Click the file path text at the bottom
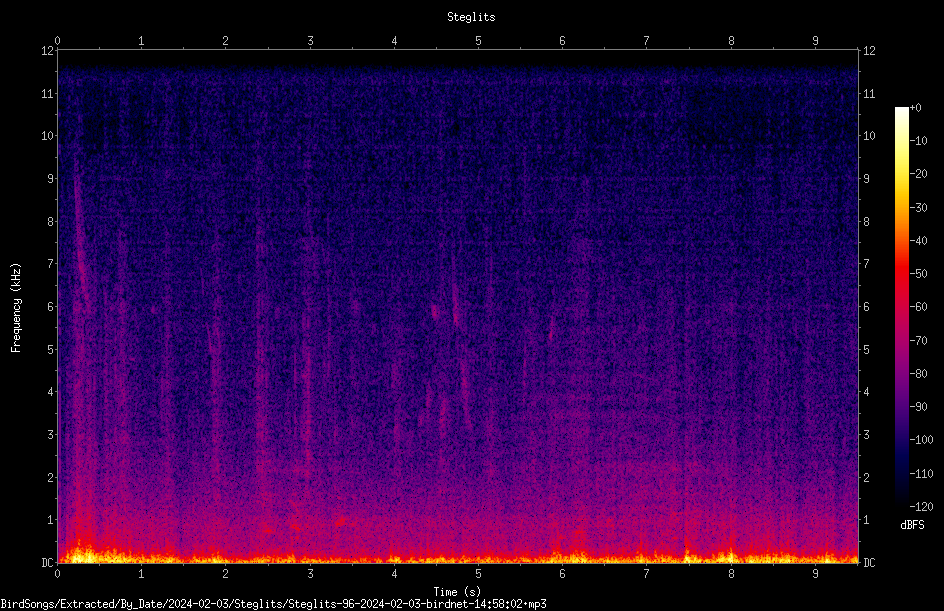This screenshot has width=944, height=611. pyautogui.click(x=273, y=603)
